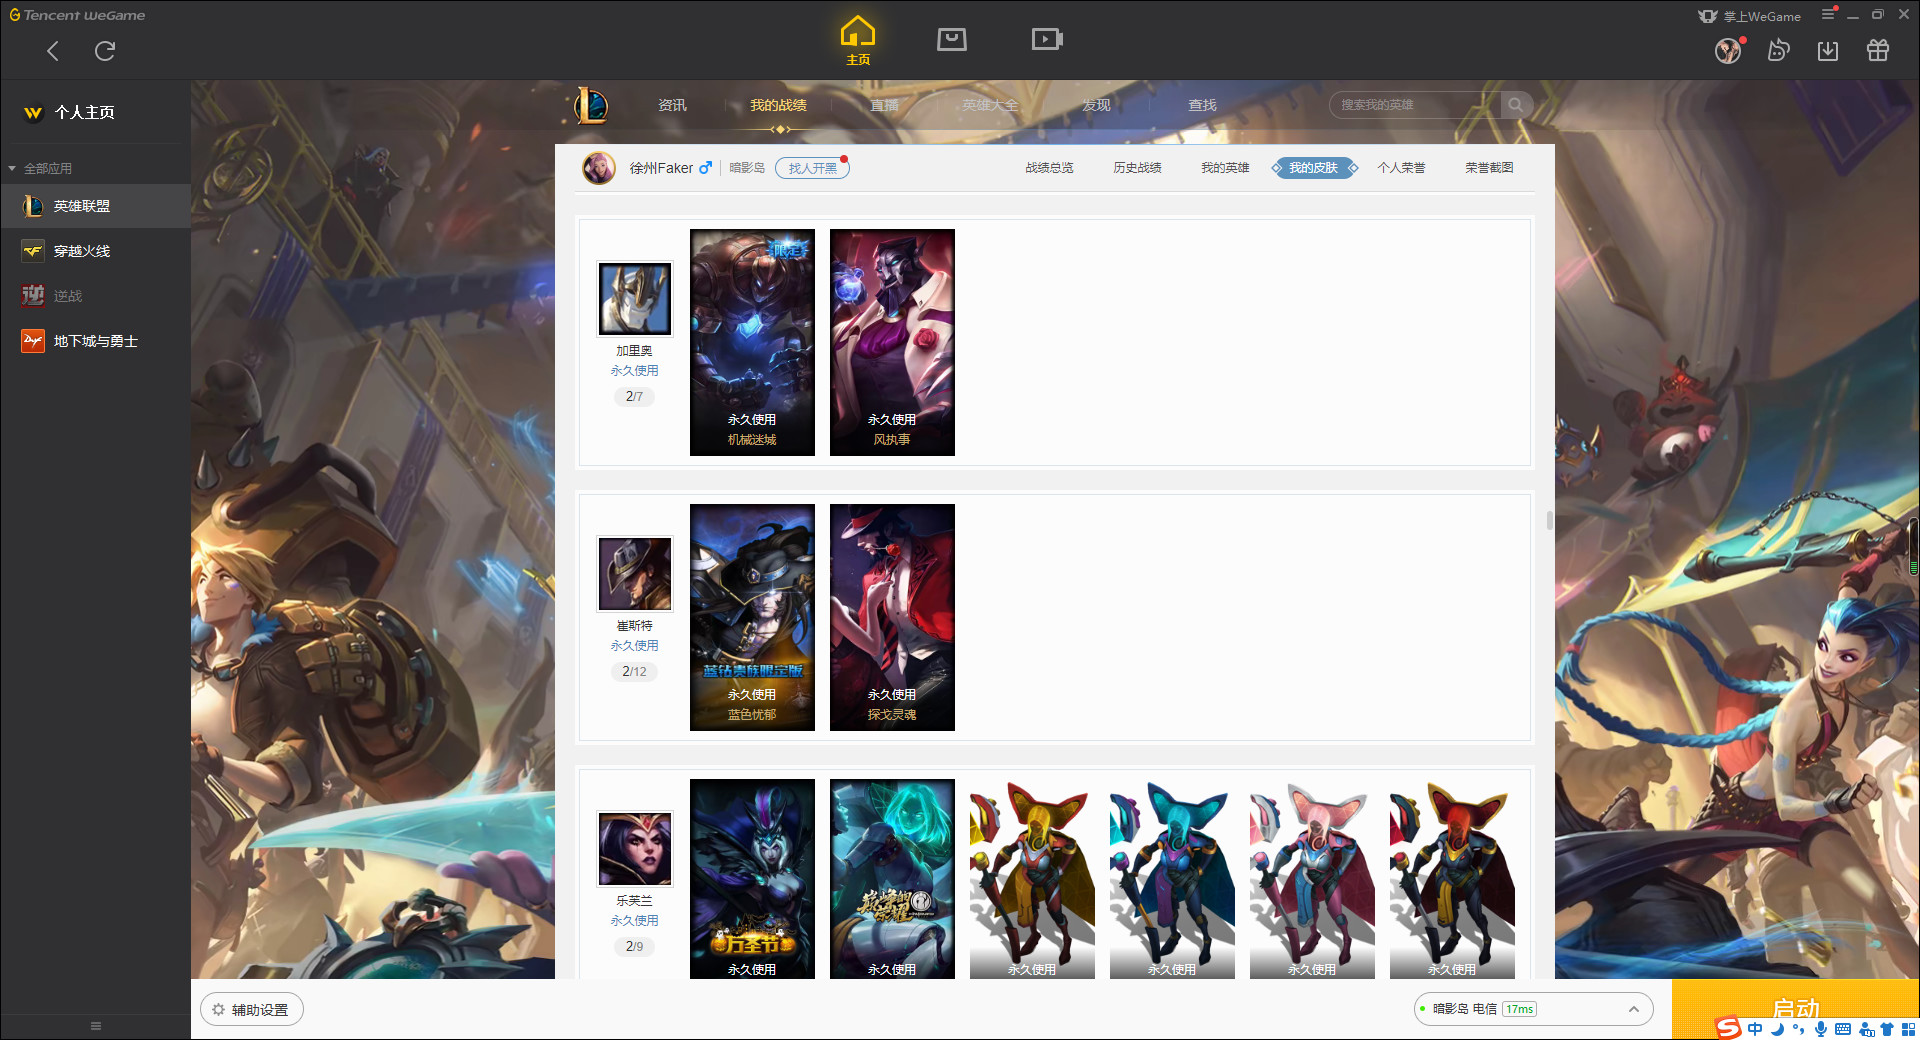Click the 找人开黑 button
The height and width of the screenshot is (1040, 1920).
pyautogui.click(x=812, y=168)
